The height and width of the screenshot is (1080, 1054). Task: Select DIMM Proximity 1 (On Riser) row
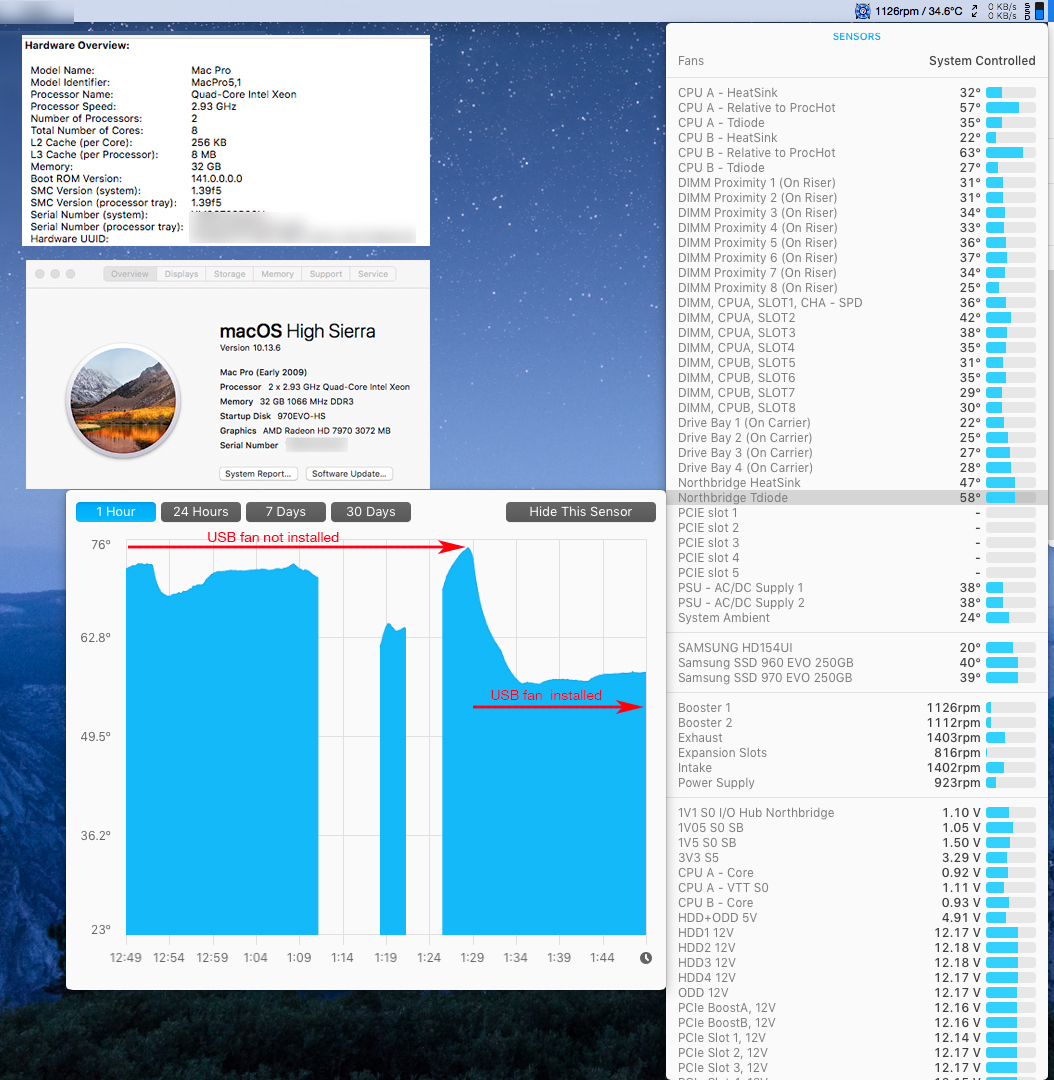click(x=856, y=183)
